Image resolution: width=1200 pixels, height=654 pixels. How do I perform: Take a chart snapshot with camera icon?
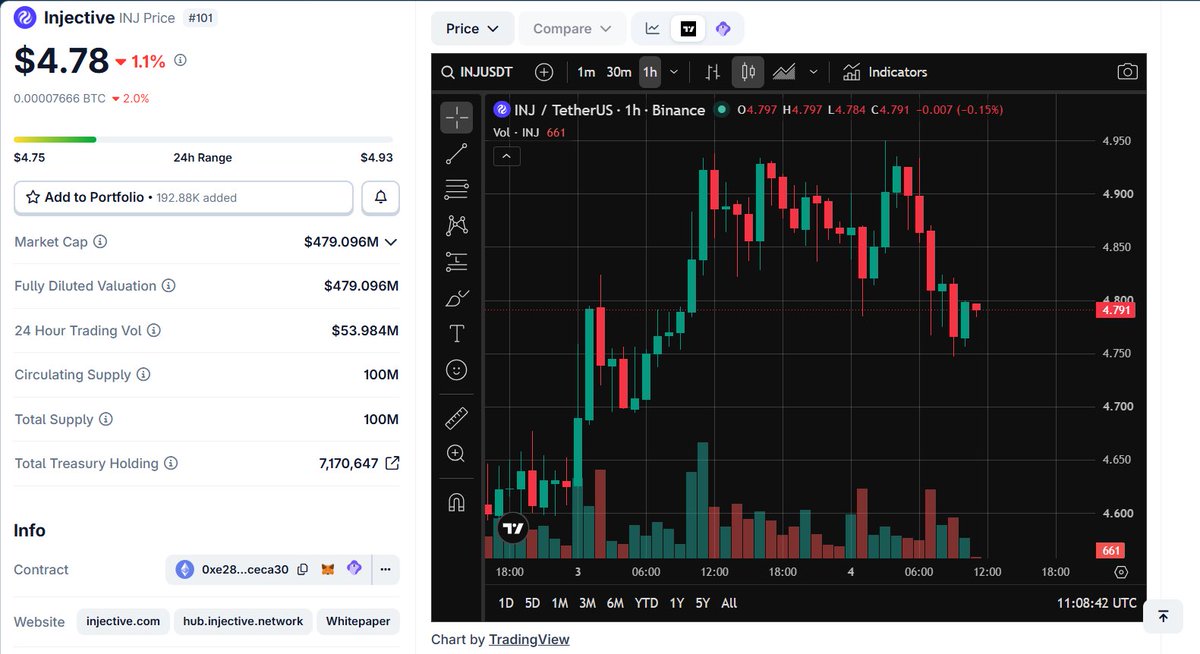[x=1127, y=72]
